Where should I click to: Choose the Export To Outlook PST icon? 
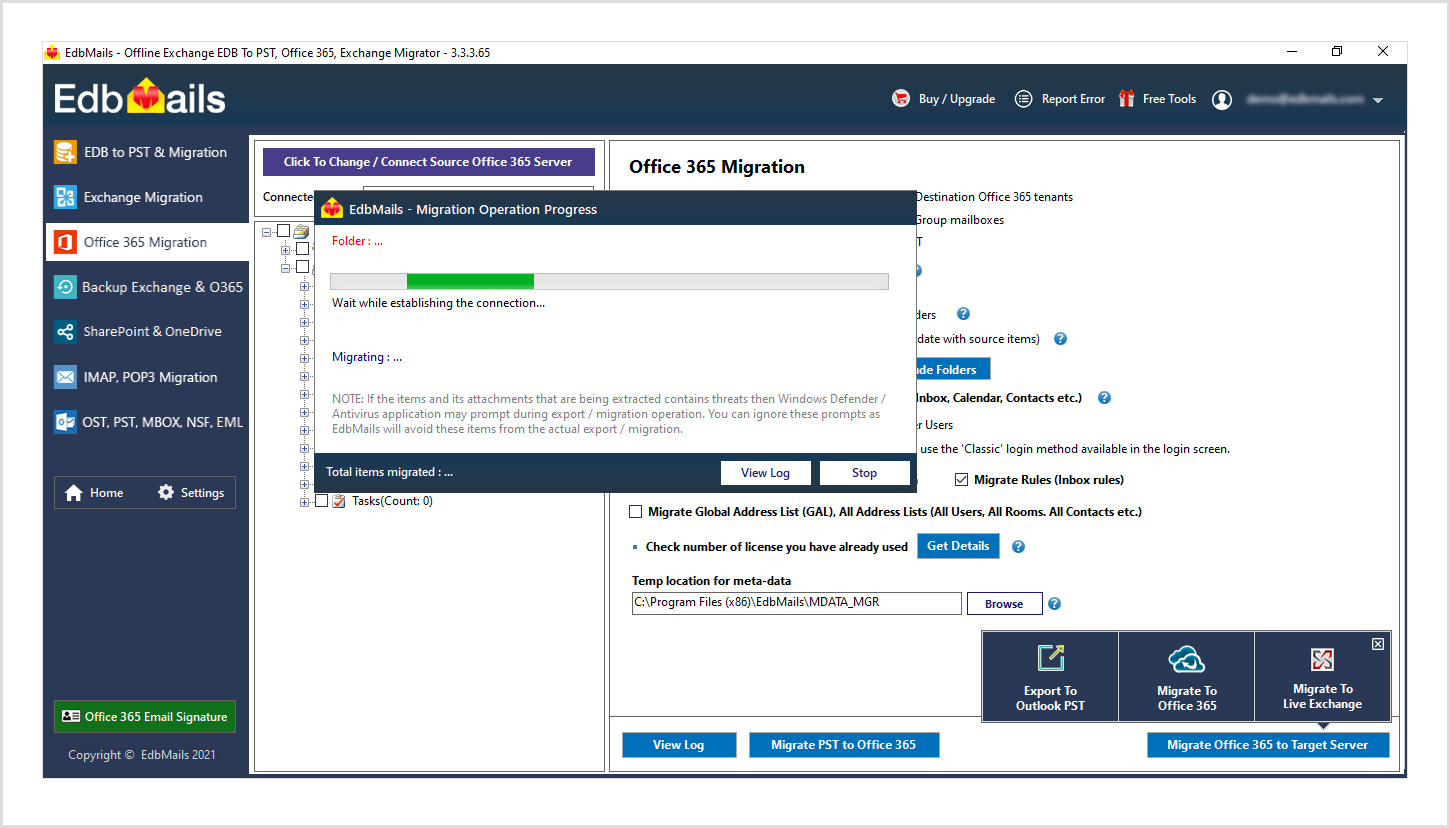click(x=1050, y=658)
